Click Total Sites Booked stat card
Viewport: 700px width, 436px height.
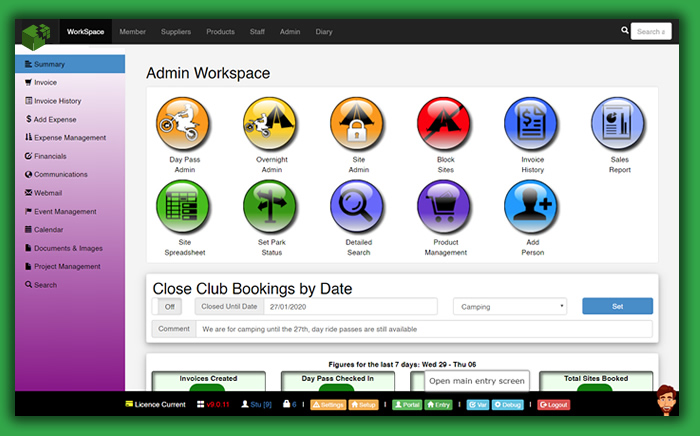596,381
